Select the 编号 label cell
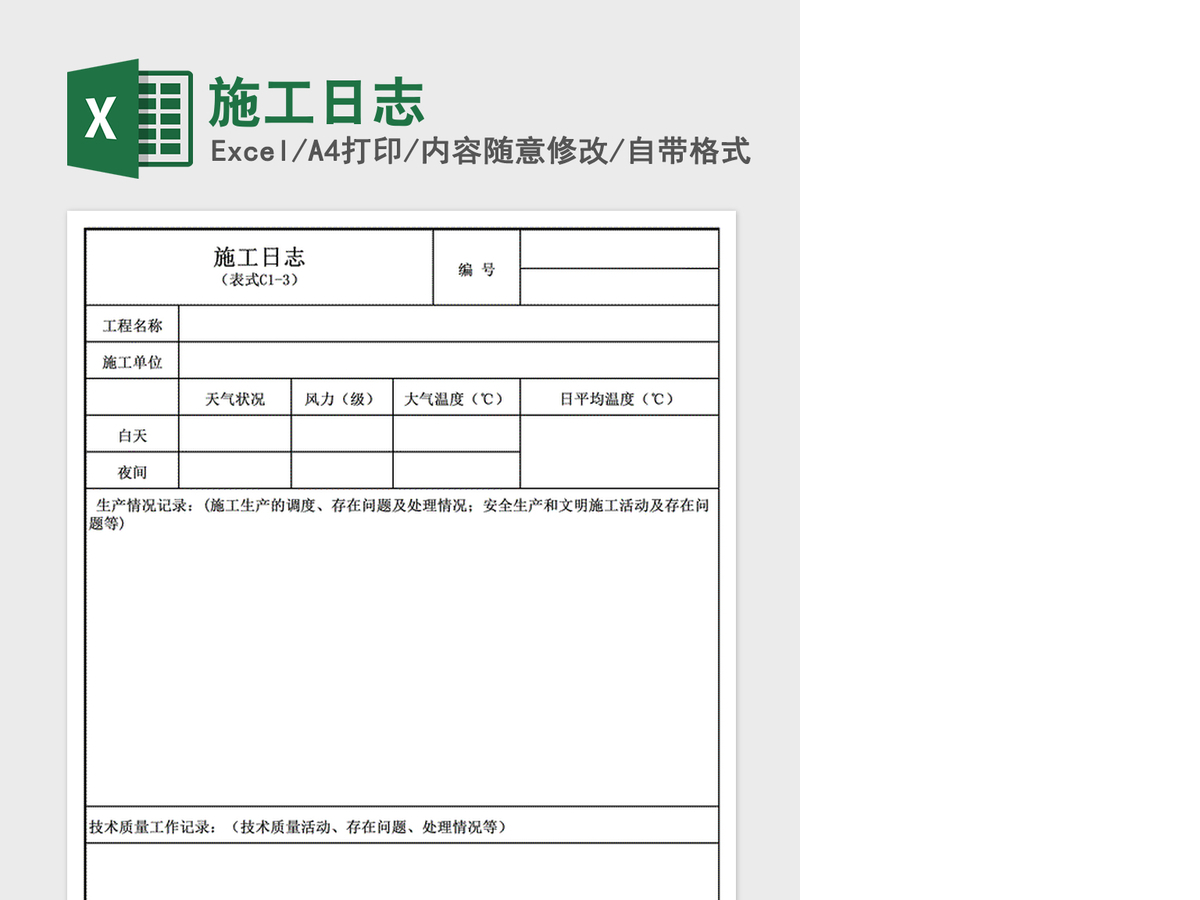 coord(476,267)
